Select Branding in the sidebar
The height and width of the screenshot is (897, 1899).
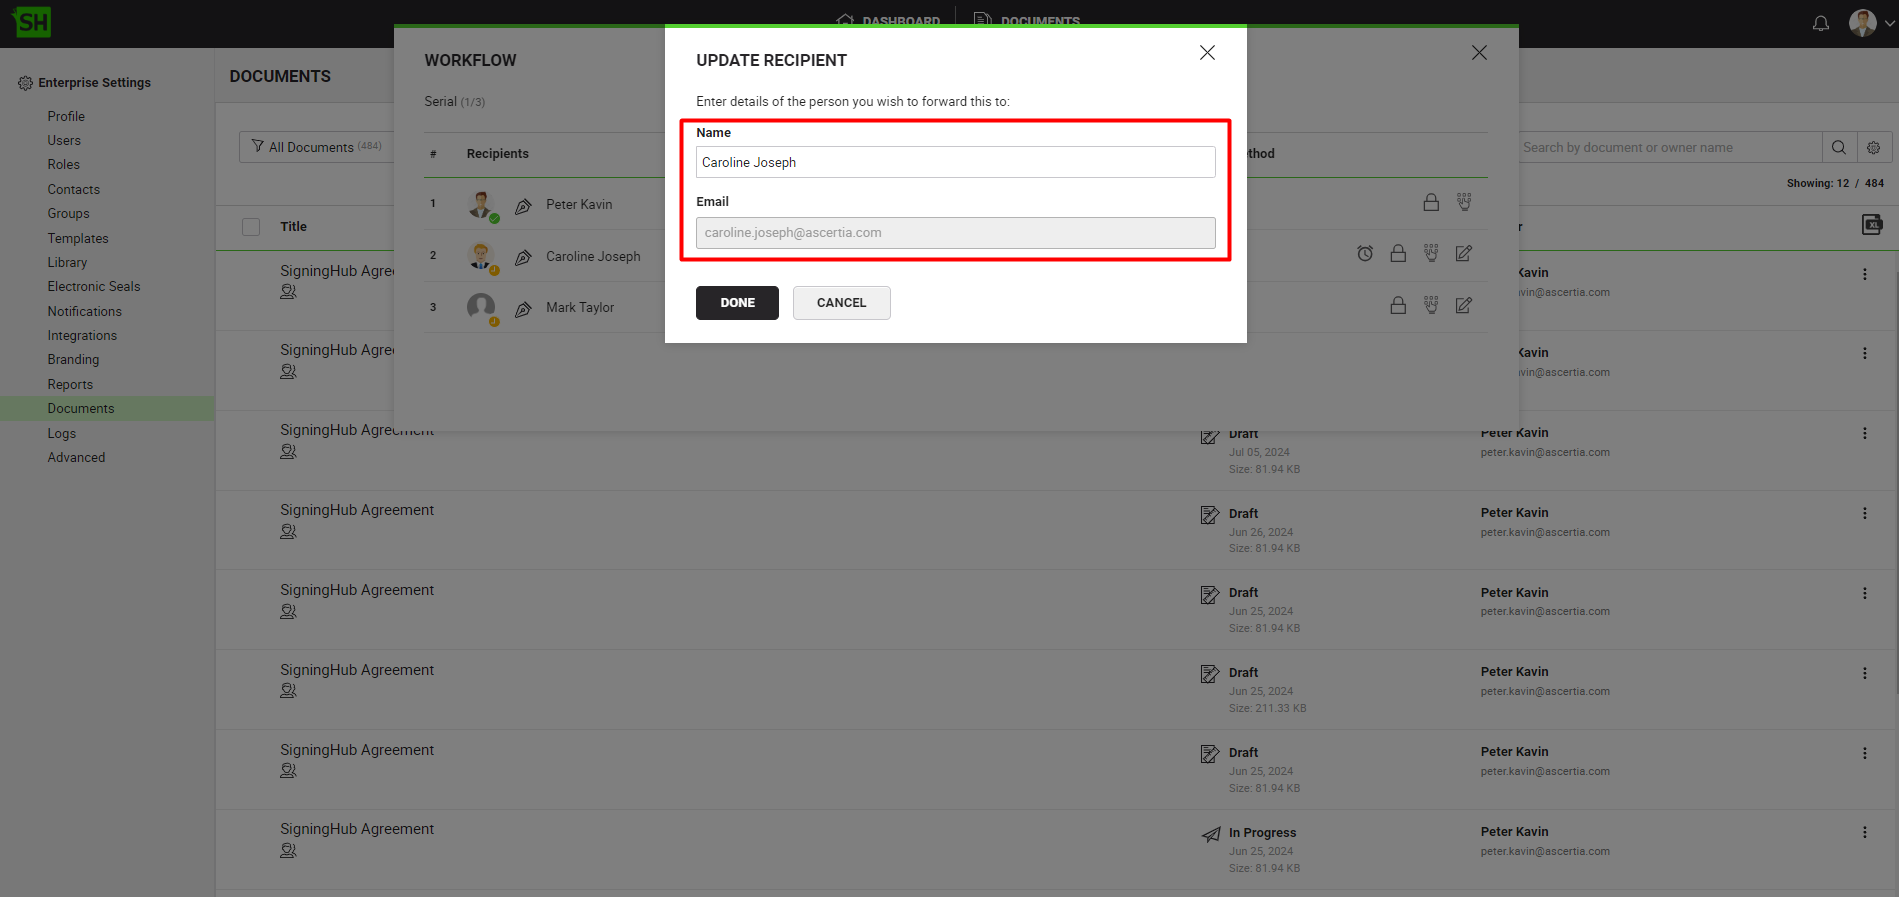coord(73,359)
